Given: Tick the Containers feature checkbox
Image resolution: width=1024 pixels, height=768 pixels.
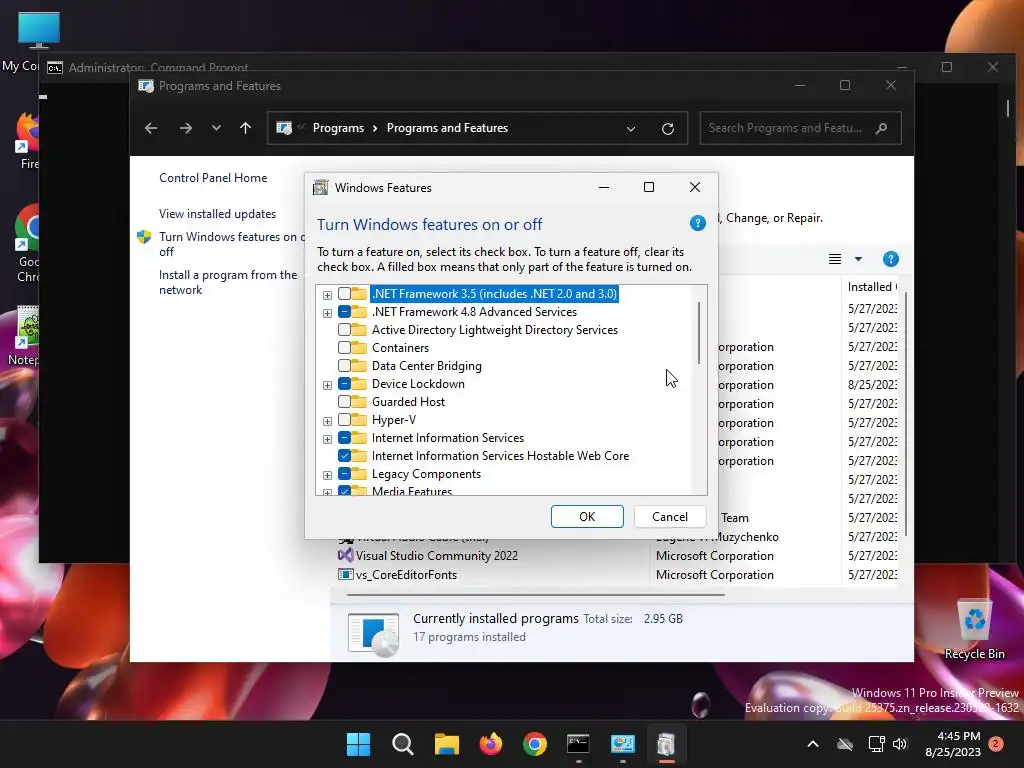Looking at the screenshot, I should pyautogui.click(x=344, y=348).
